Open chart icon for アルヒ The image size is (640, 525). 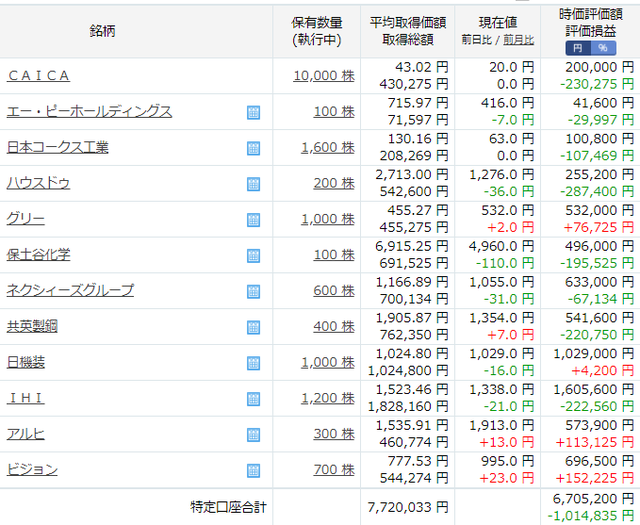[253, 435]
